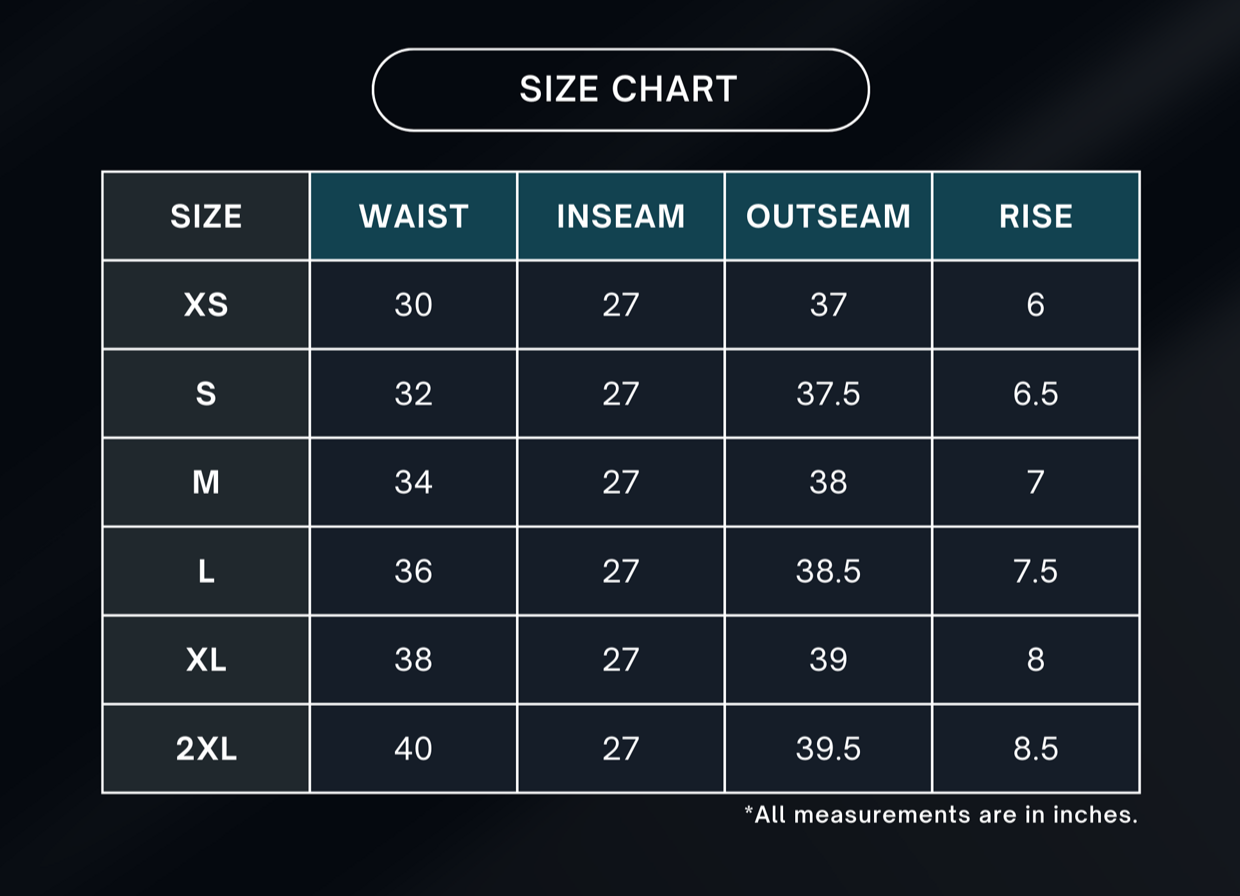Click rise value 8 in XL row
The width and height of the screenshot is (1240, 896).
pyautogui.click(x=1035, y=660)
